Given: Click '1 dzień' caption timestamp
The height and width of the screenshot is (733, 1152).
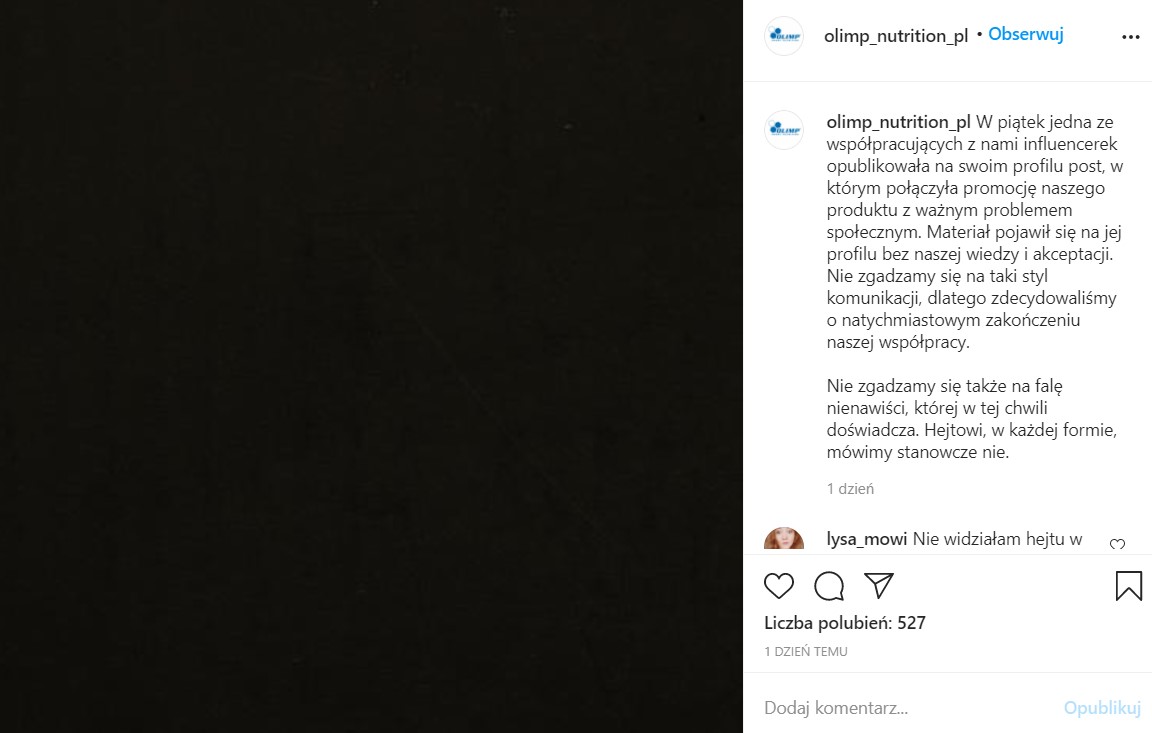Looking at the screenshot, I should 851,489.
